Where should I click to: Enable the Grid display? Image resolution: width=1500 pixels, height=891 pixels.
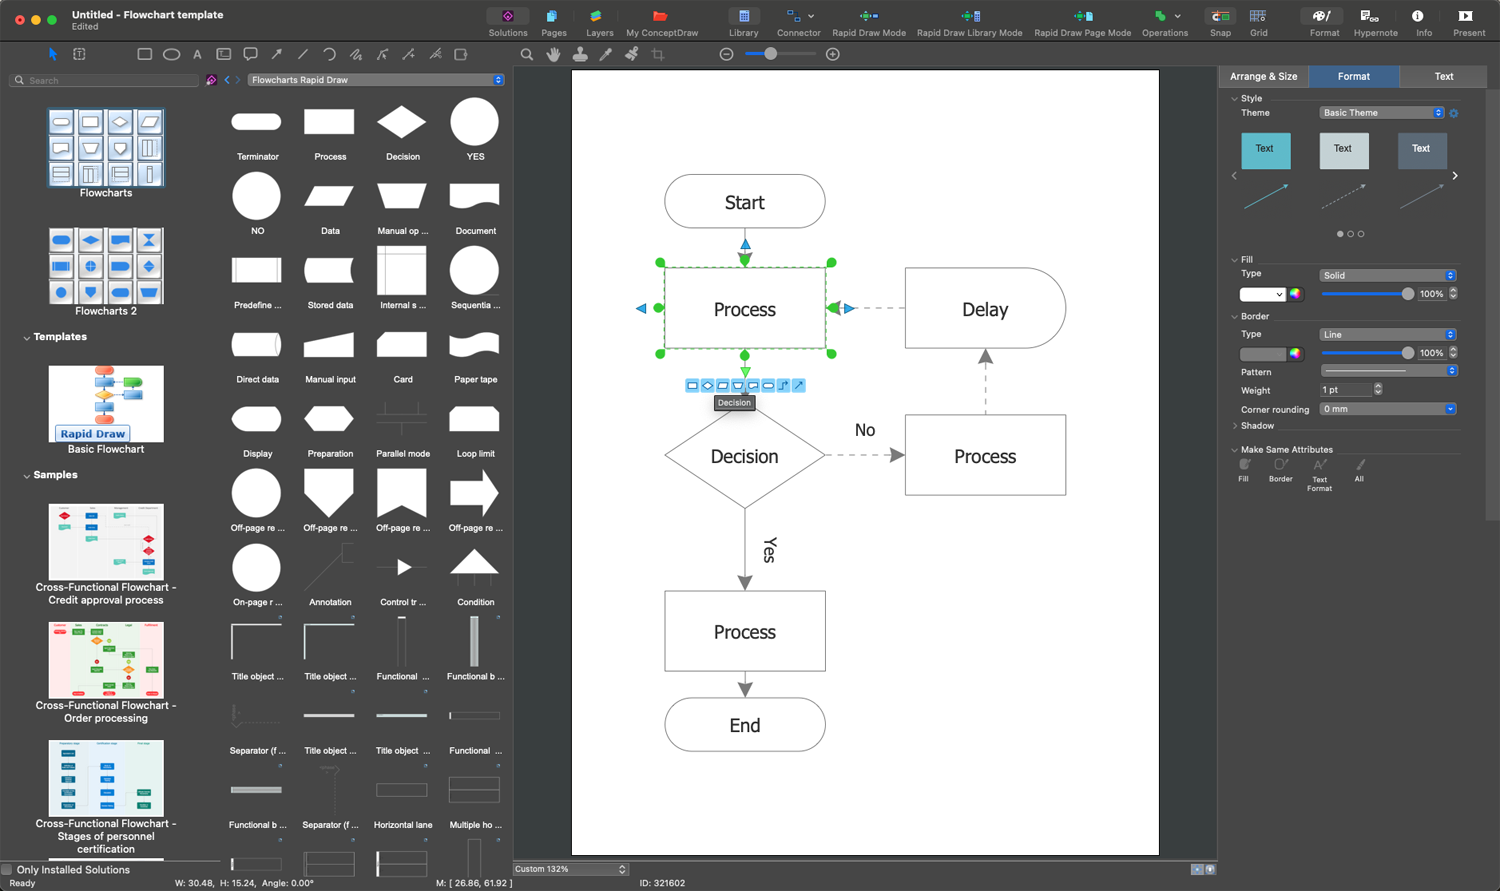pos(1258,17)
